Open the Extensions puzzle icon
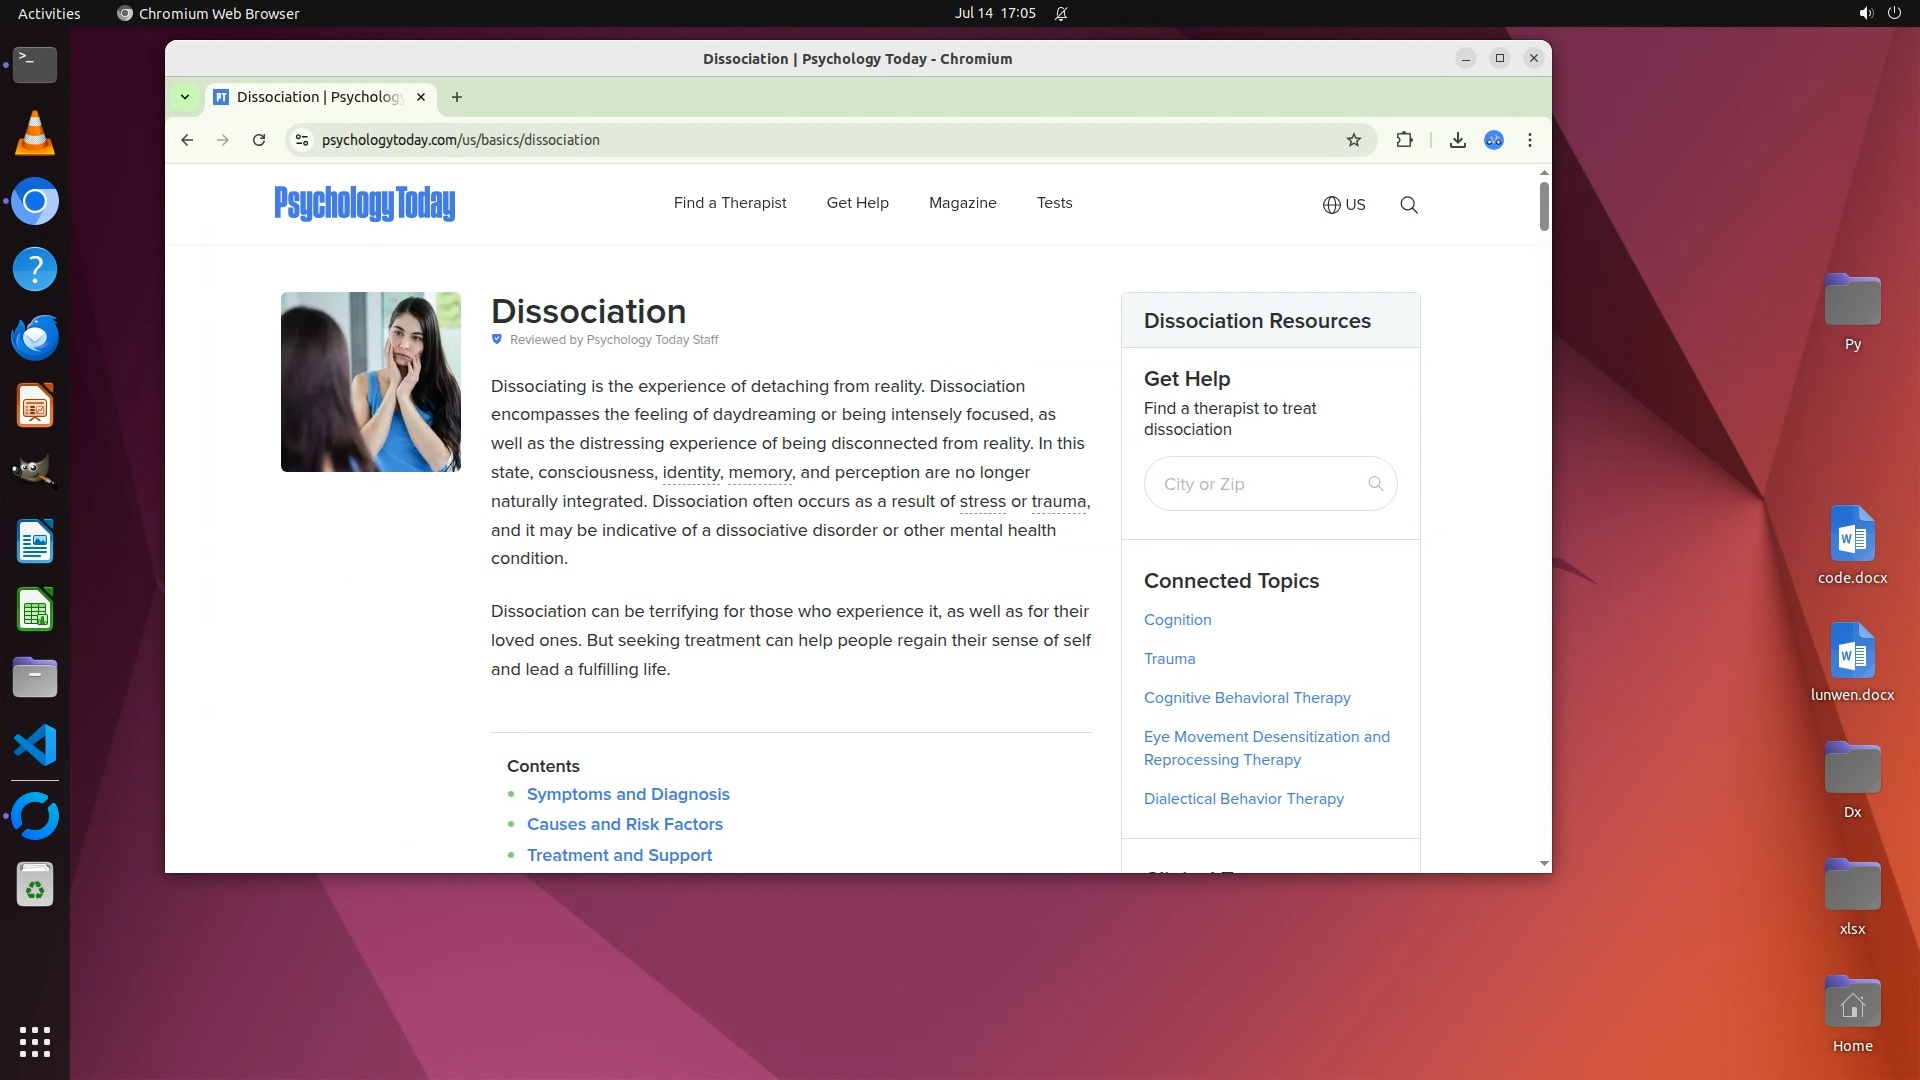This screenshot has height=1080, width=1920. 1404,140
